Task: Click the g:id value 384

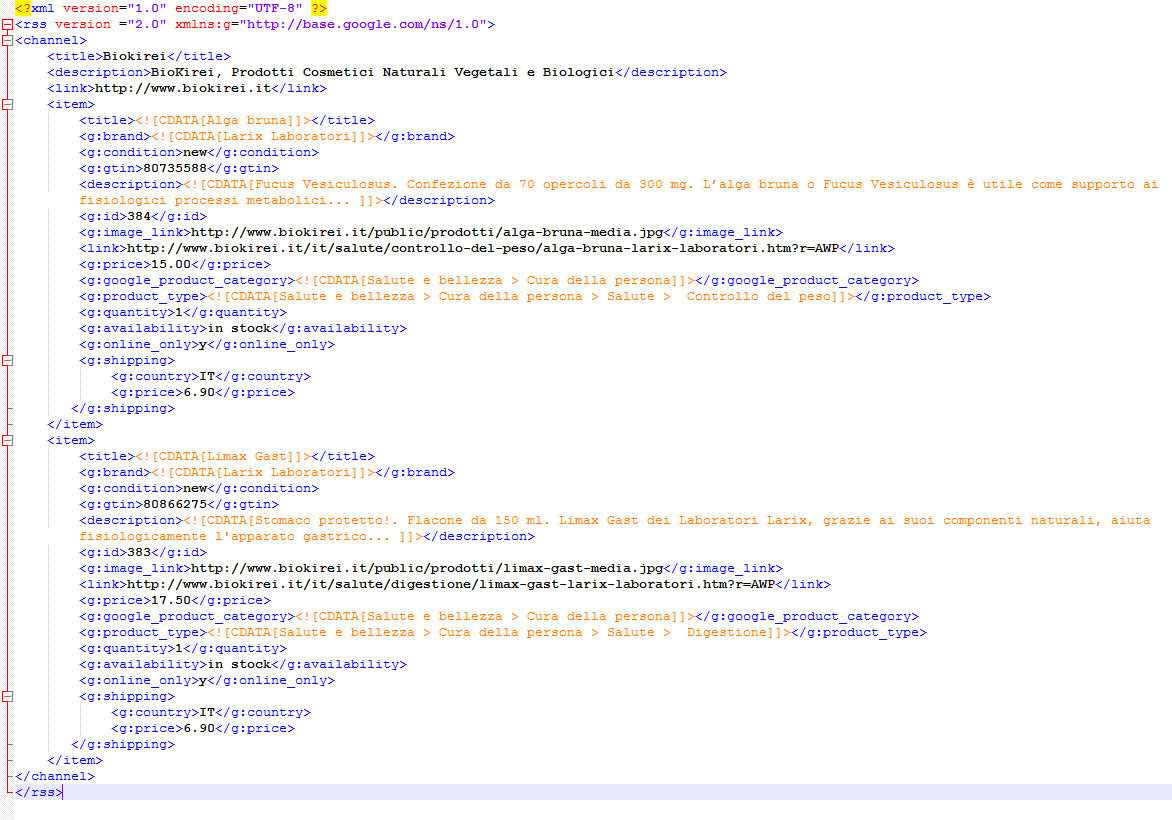Action: 139,216
